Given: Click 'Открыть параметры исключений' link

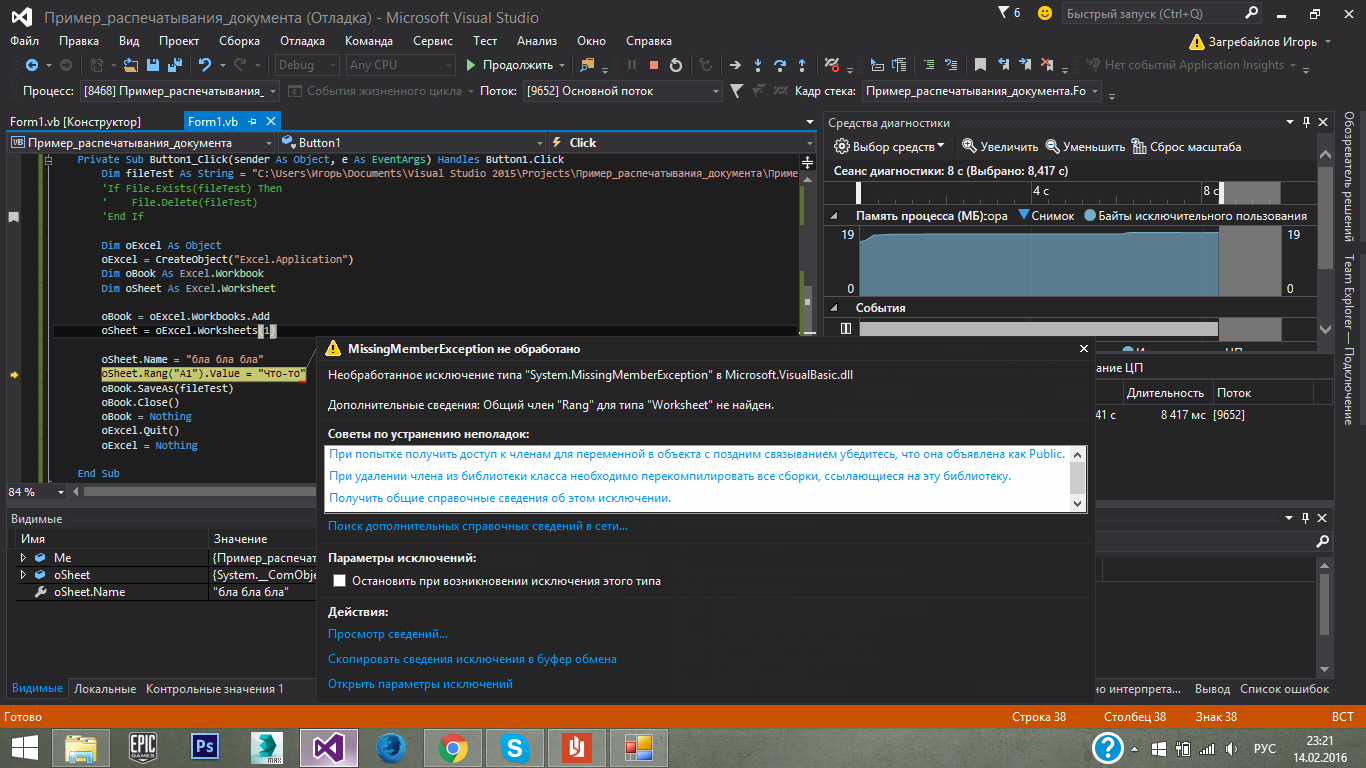Looking at the screenshot, I should [x=420, y=684].
